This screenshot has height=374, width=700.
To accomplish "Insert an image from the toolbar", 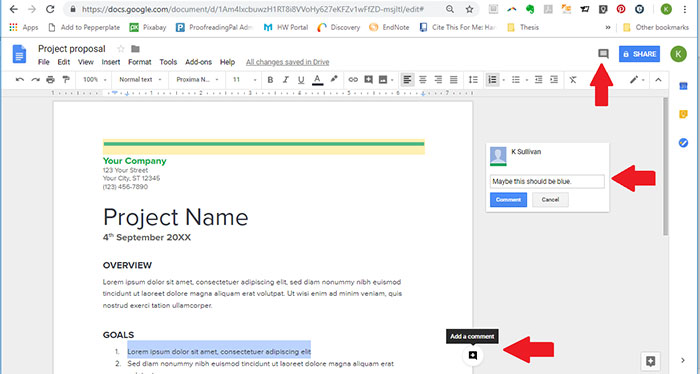I will point(383,80).
